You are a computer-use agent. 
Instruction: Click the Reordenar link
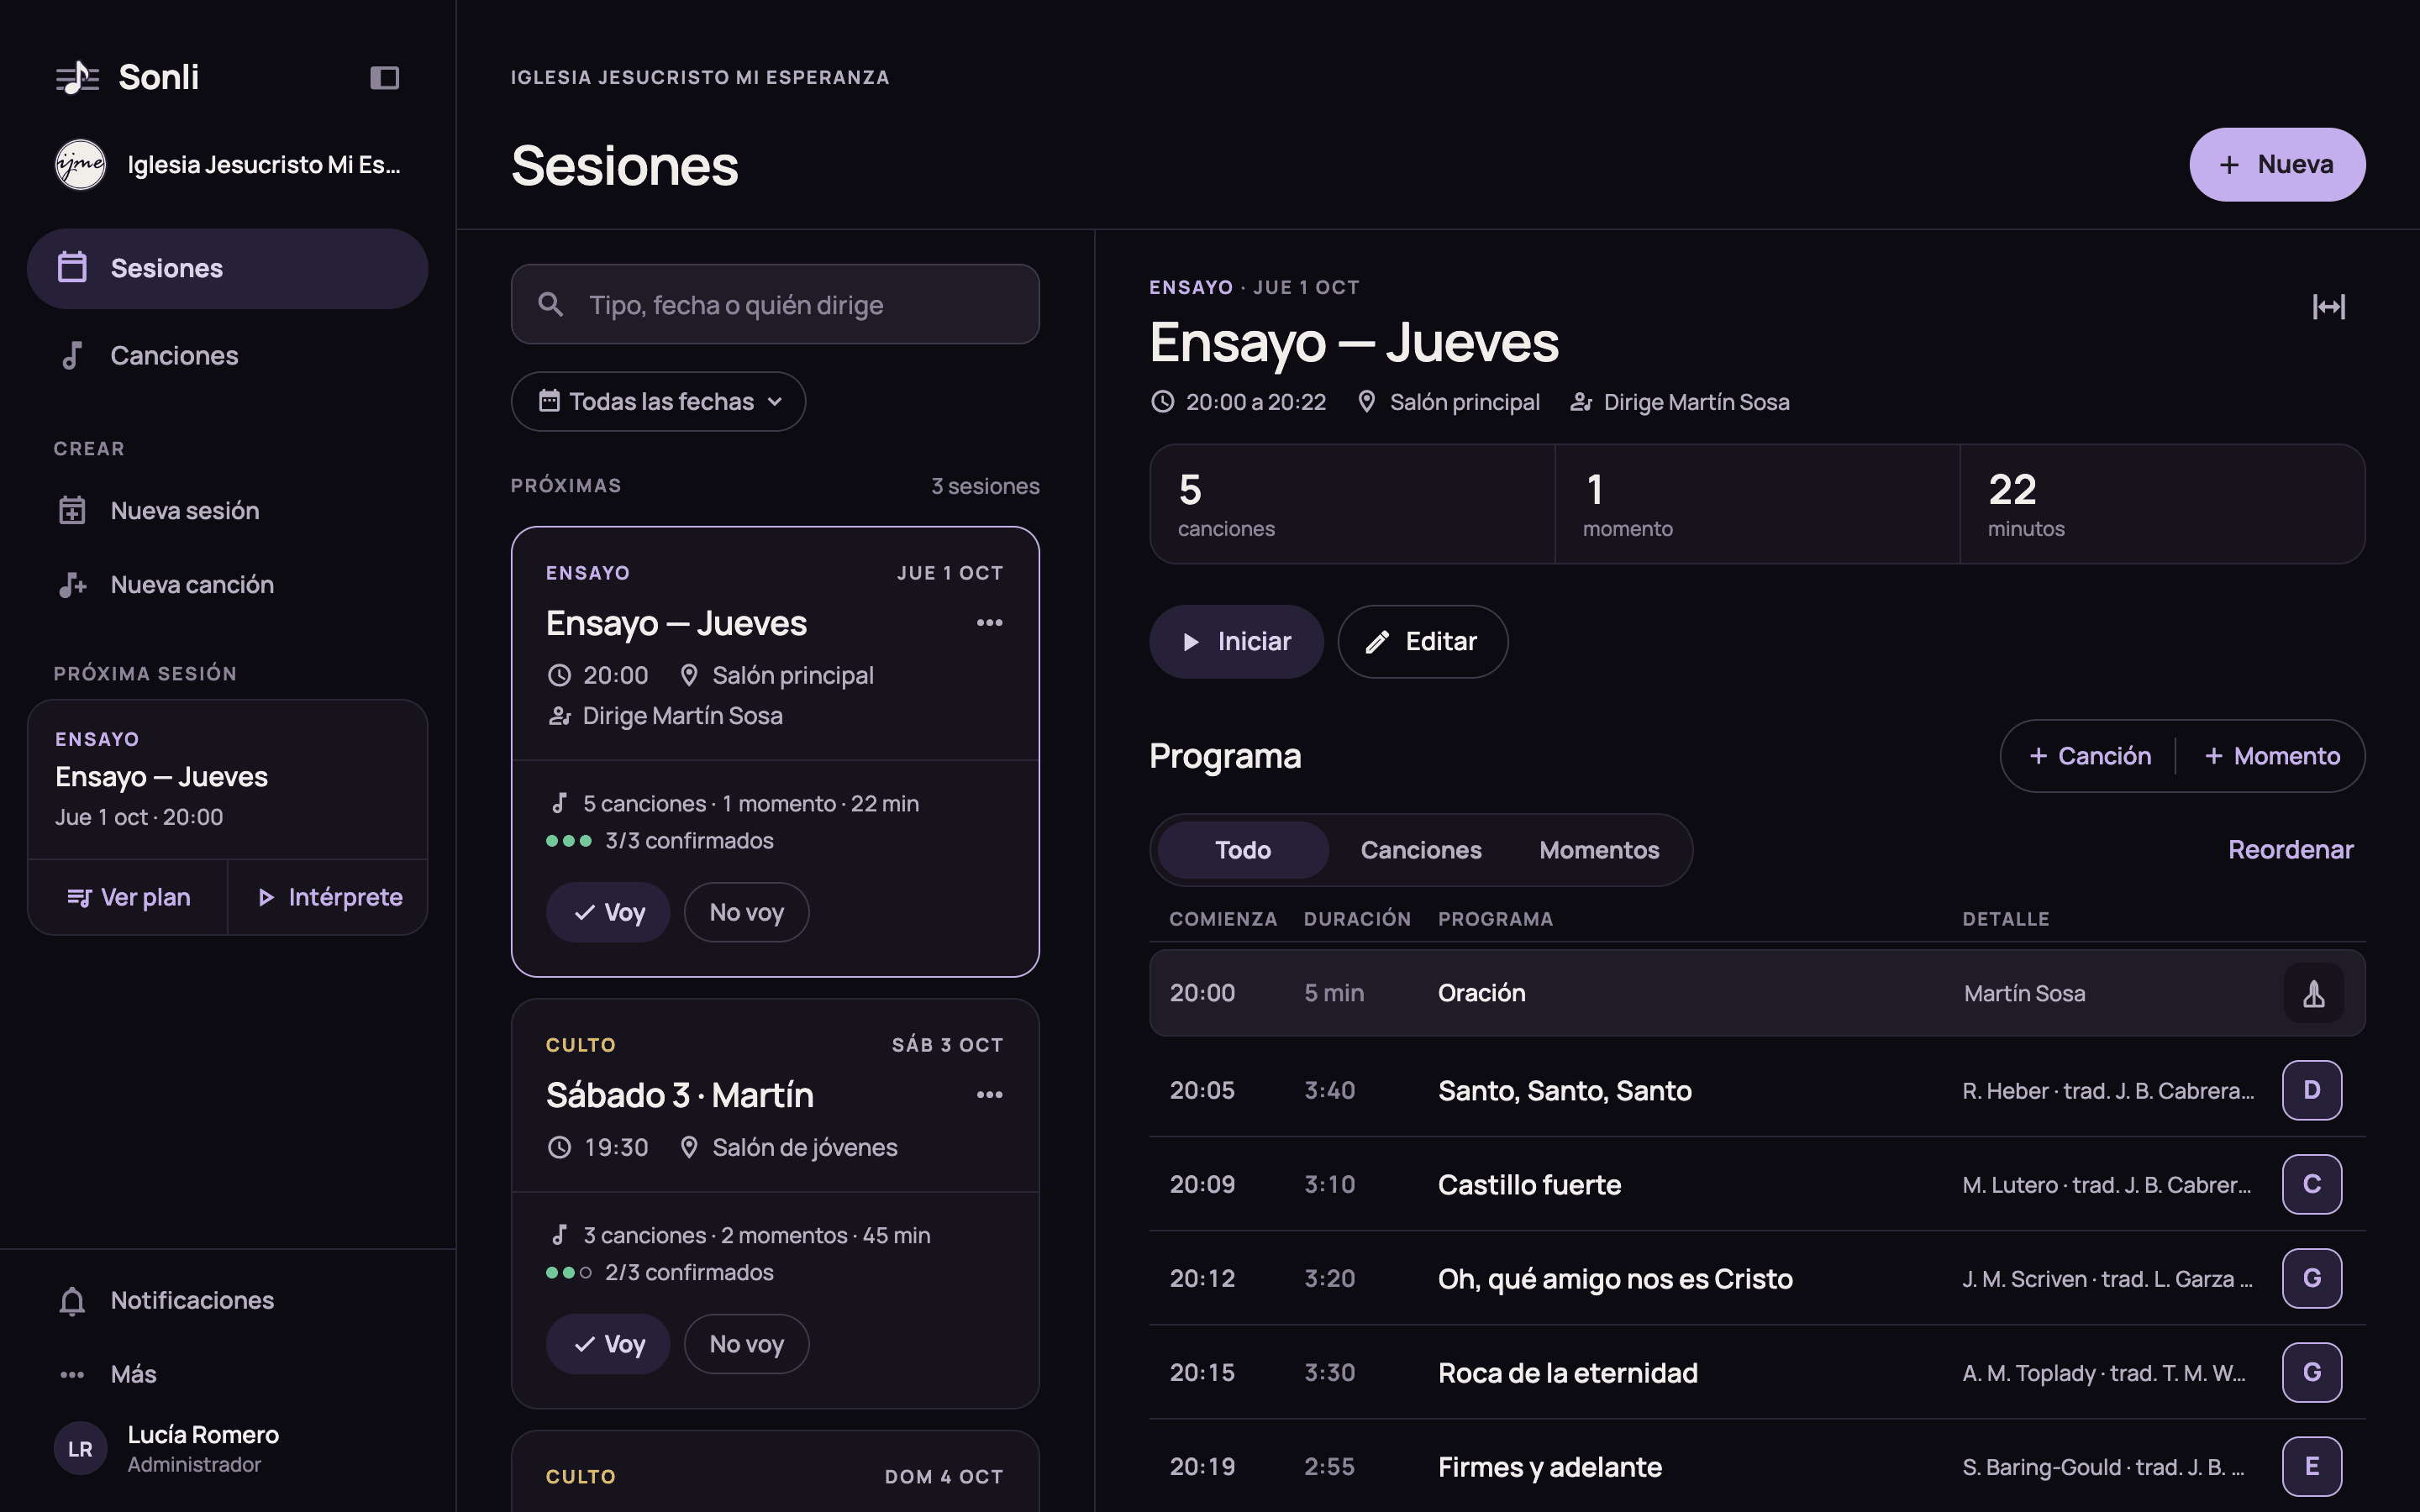pos(2290,850)
